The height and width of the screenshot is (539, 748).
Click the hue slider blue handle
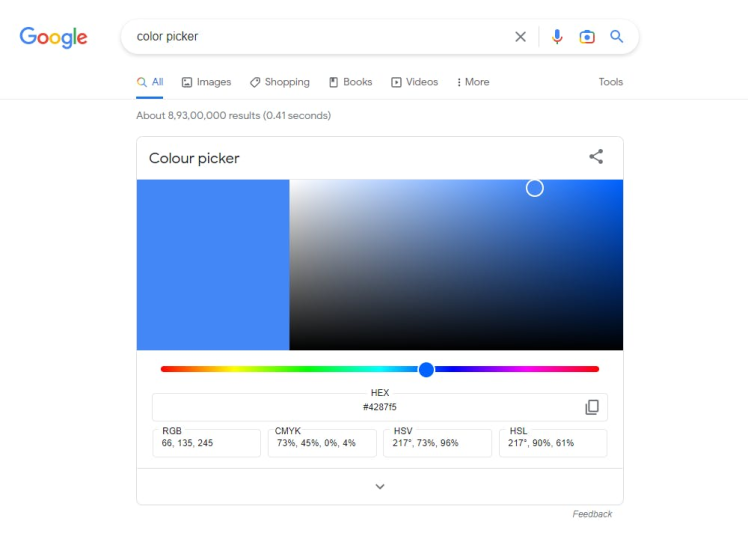click(x=426, y=369)
